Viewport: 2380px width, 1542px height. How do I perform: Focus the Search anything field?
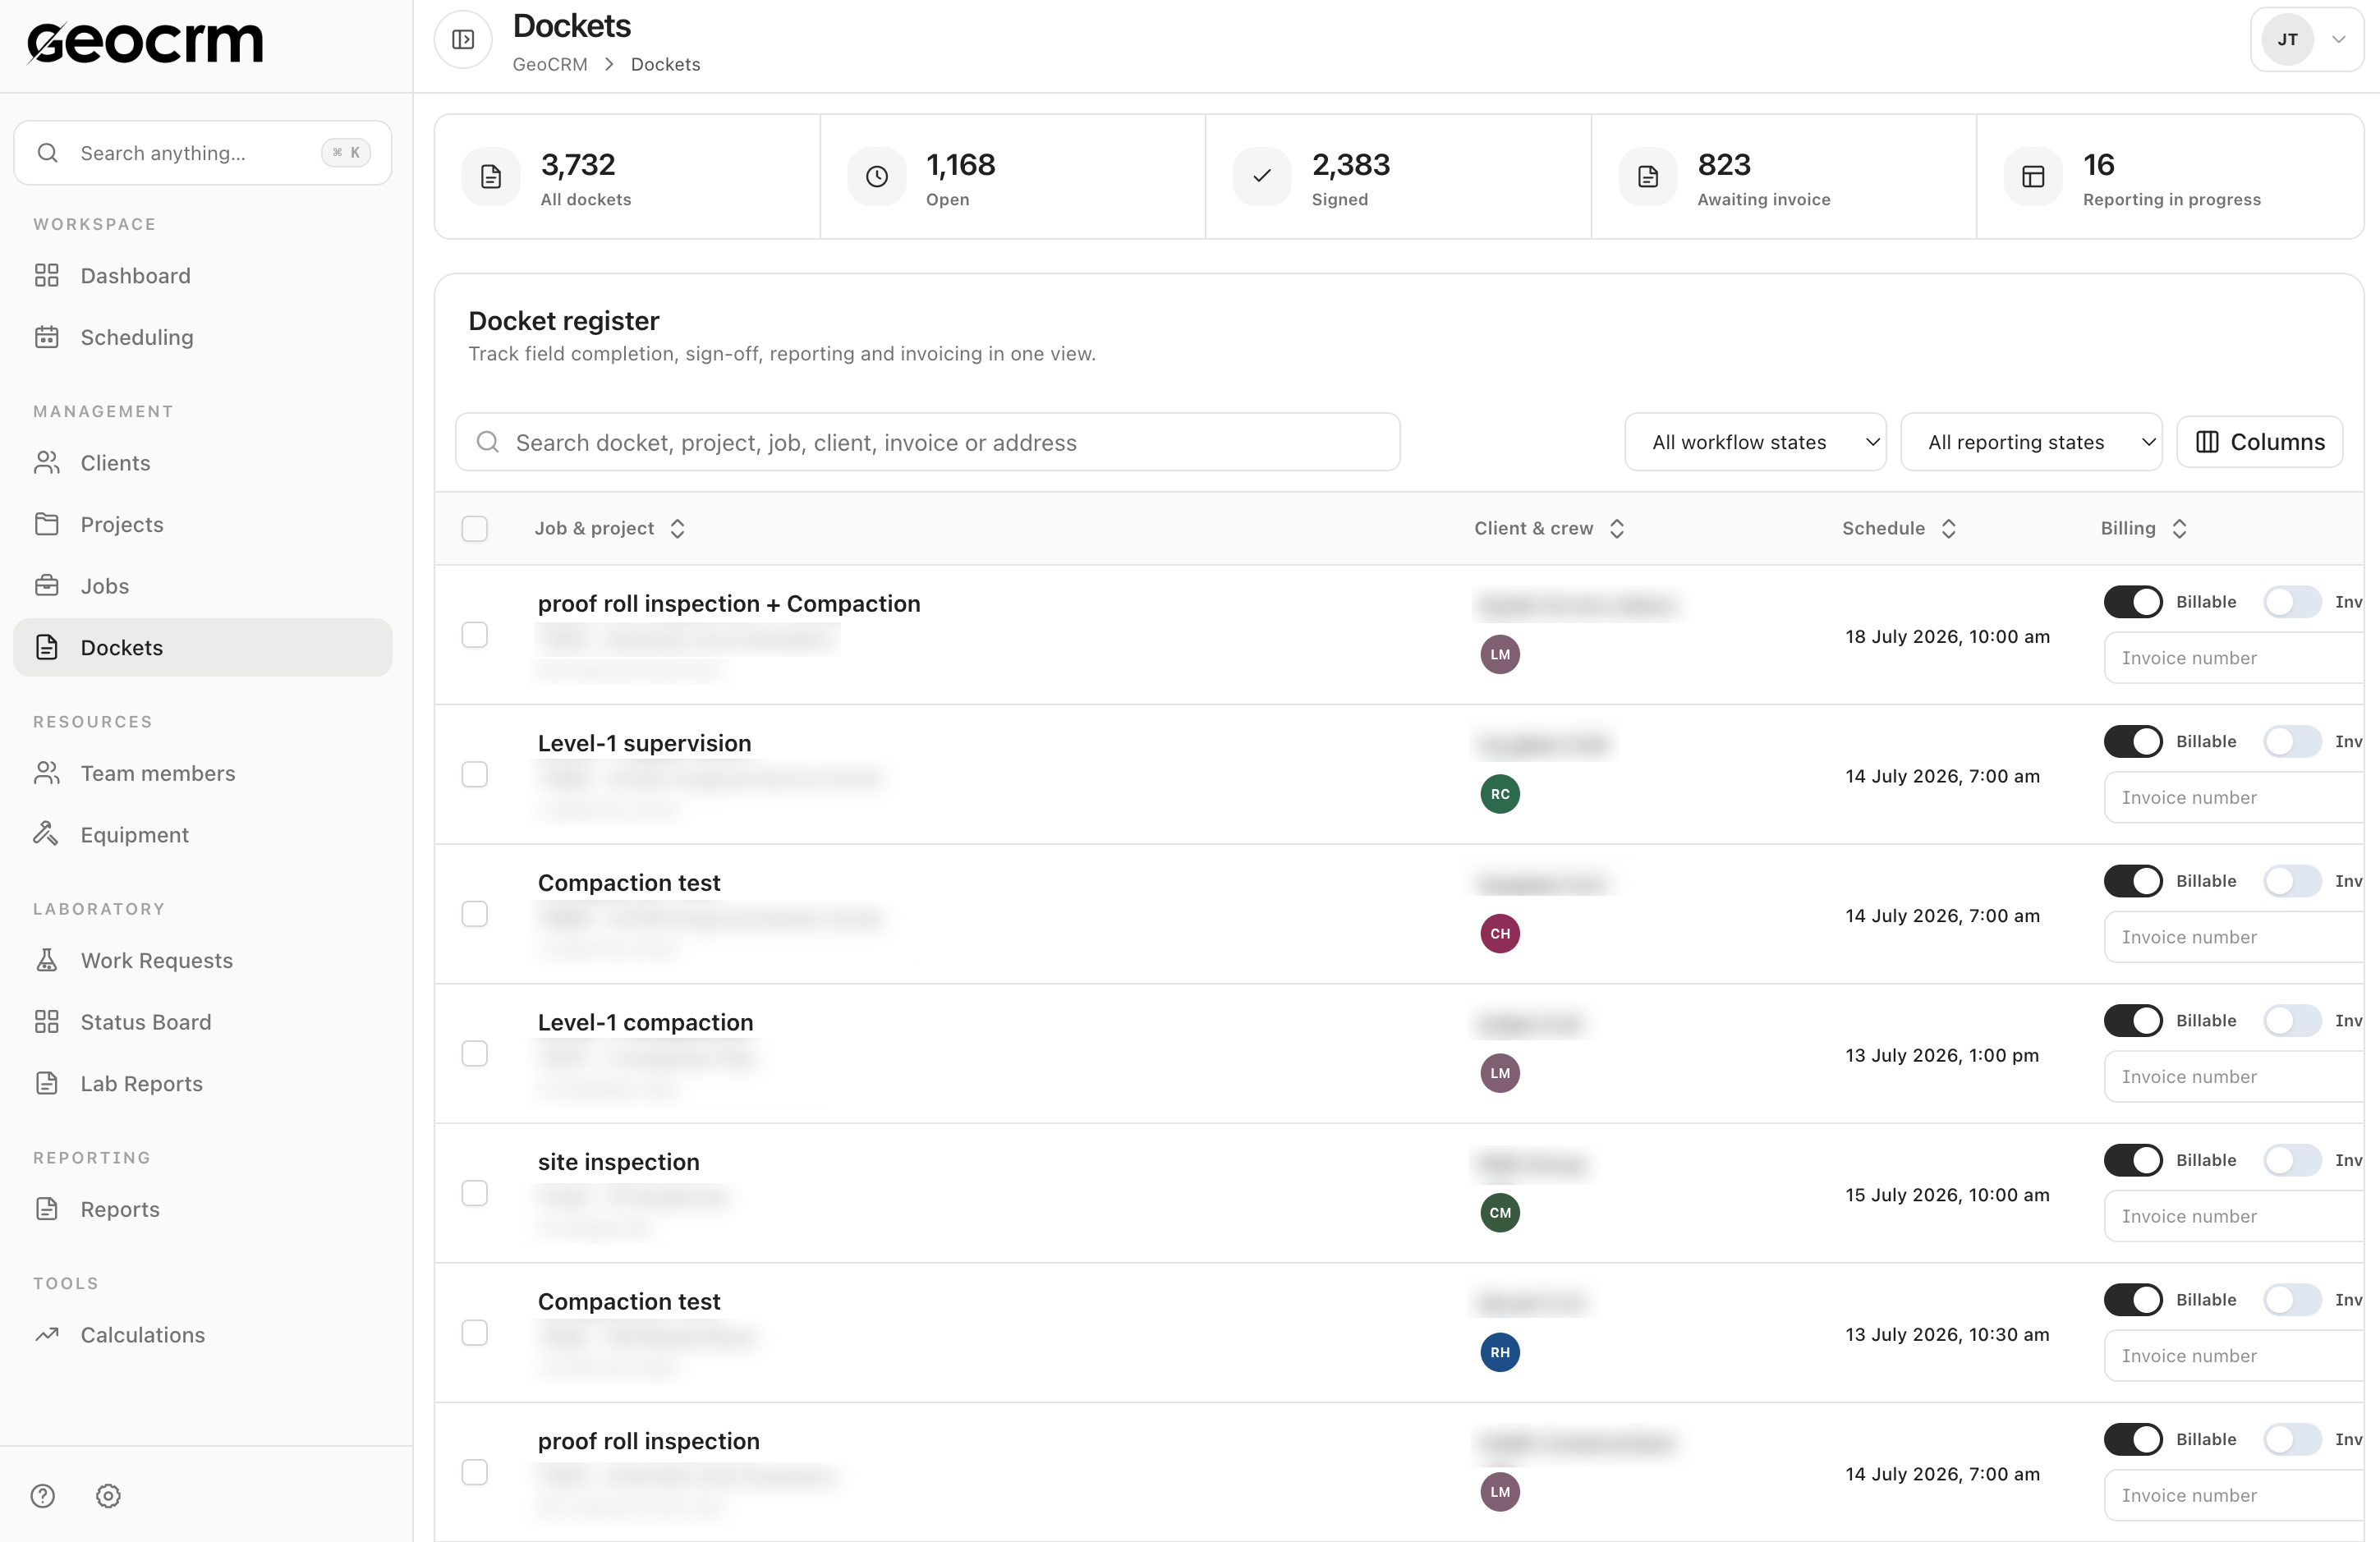pyautogui.click(x=203, y=153)
